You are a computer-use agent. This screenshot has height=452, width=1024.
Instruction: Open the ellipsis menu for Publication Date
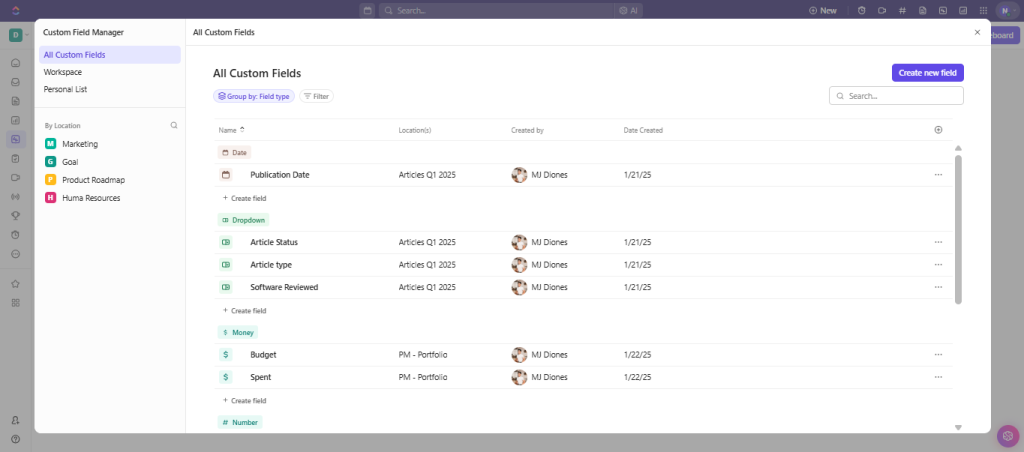click(937, 175)
